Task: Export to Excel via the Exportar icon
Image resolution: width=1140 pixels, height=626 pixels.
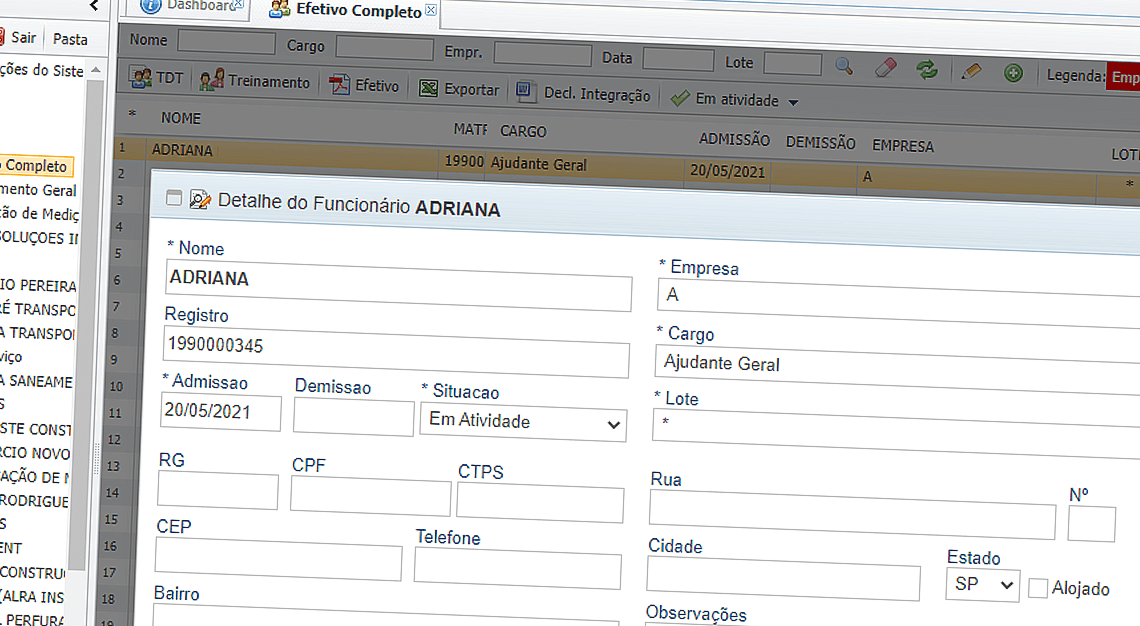Action: pos(430,88)
